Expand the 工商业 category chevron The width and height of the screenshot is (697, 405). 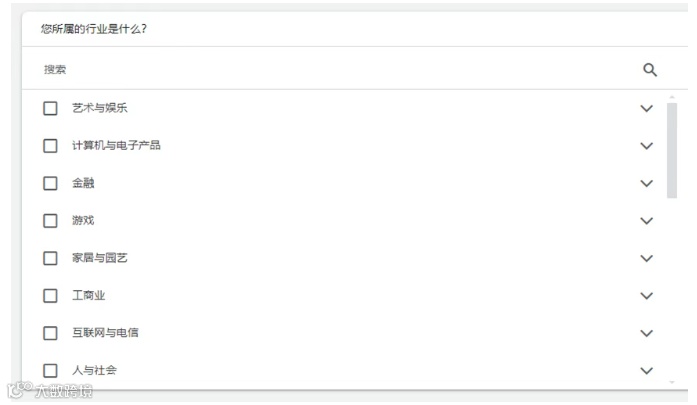(x=646, y=296)
